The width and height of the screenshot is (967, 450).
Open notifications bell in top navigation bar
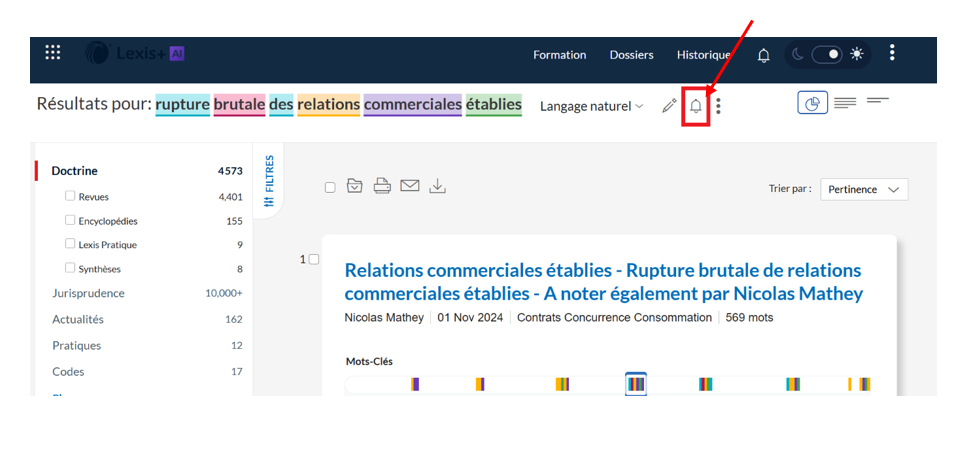coord(763,55)
